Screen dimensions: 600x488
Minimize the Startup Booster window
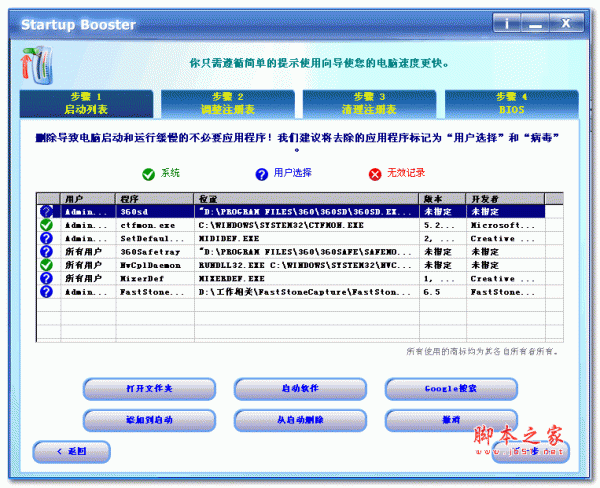535,23
